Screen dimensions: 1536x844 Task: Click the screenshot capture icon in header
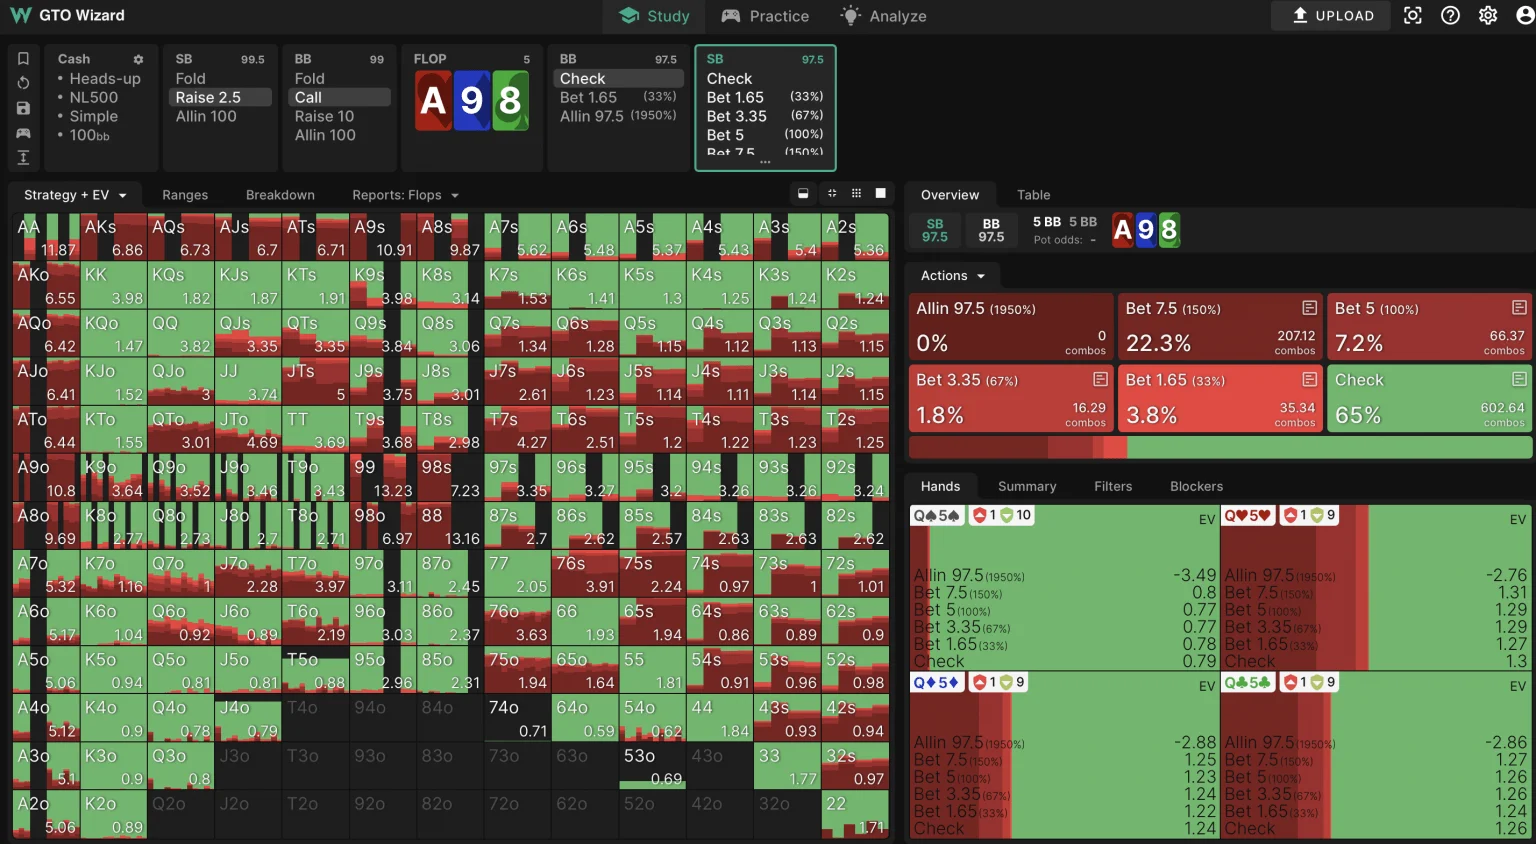(1412, 16)
